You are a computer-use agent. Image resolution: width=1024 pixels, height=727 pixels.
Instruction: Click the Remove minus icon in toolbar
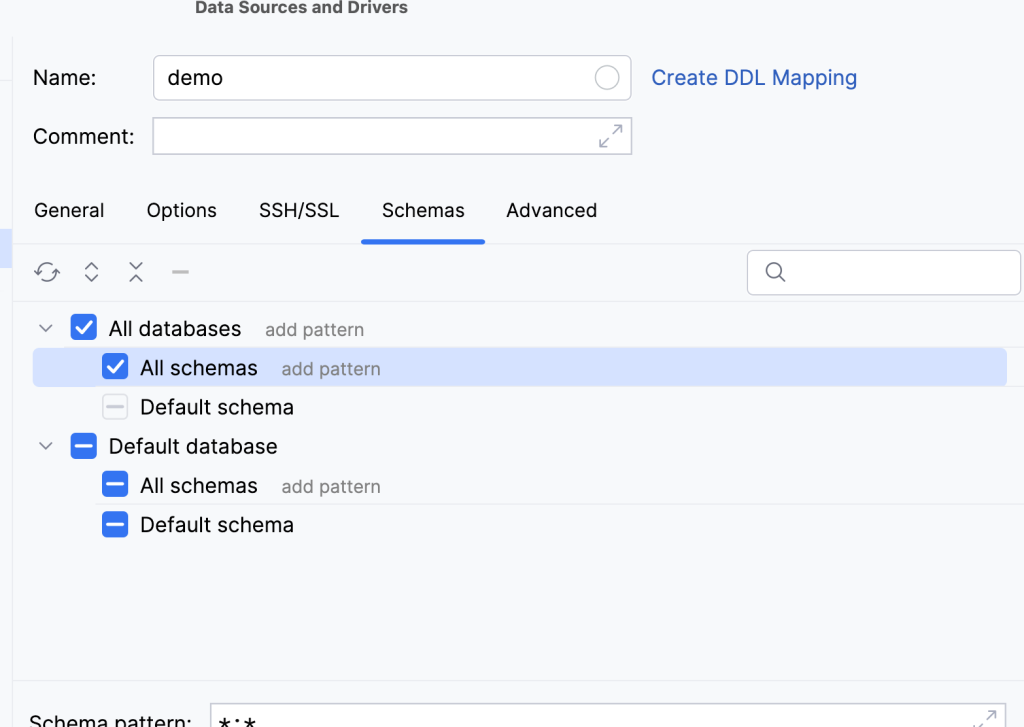coord(180,271)
